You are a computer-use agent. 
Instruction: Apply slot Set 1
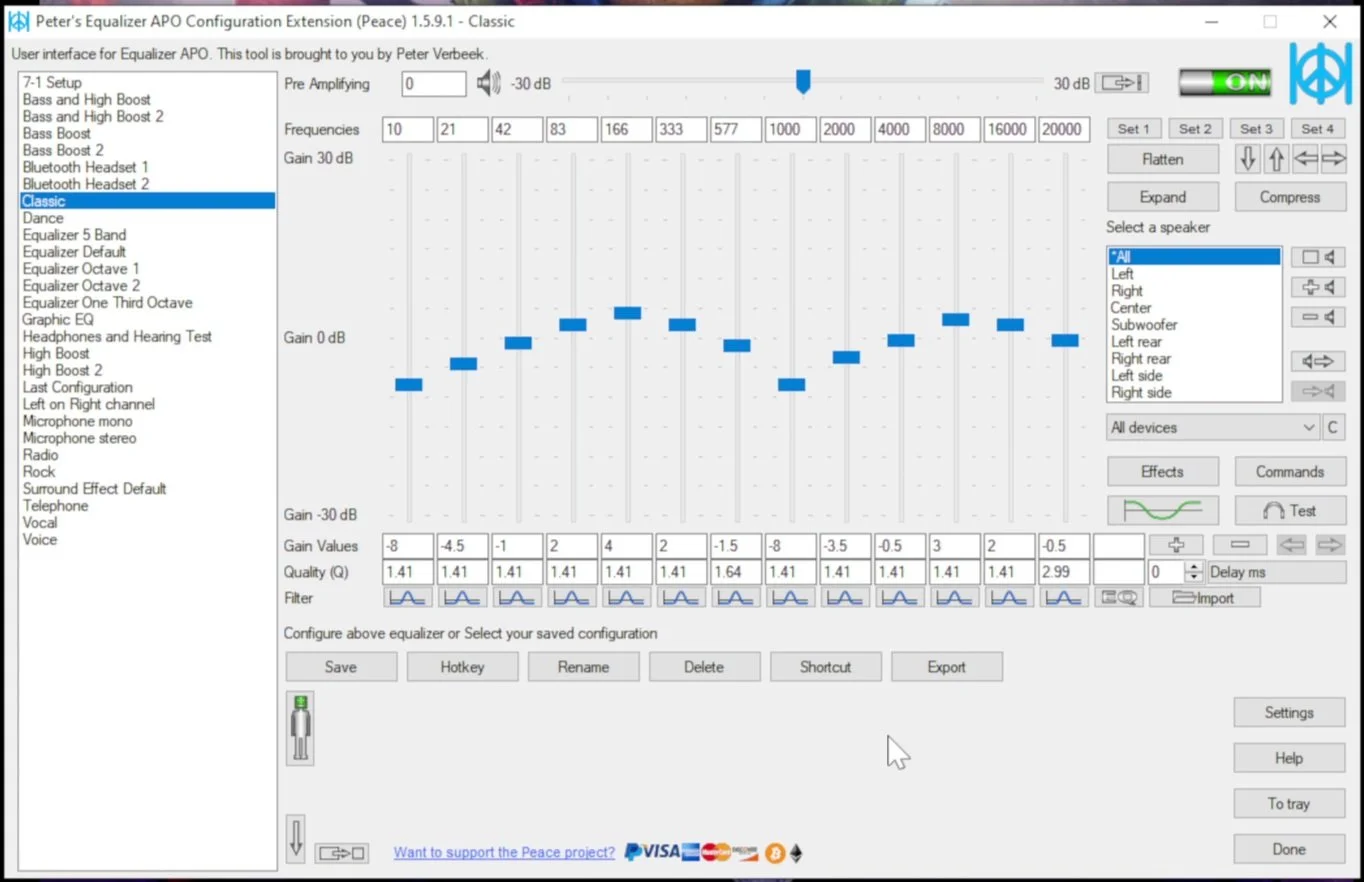tap(1133, 129)
